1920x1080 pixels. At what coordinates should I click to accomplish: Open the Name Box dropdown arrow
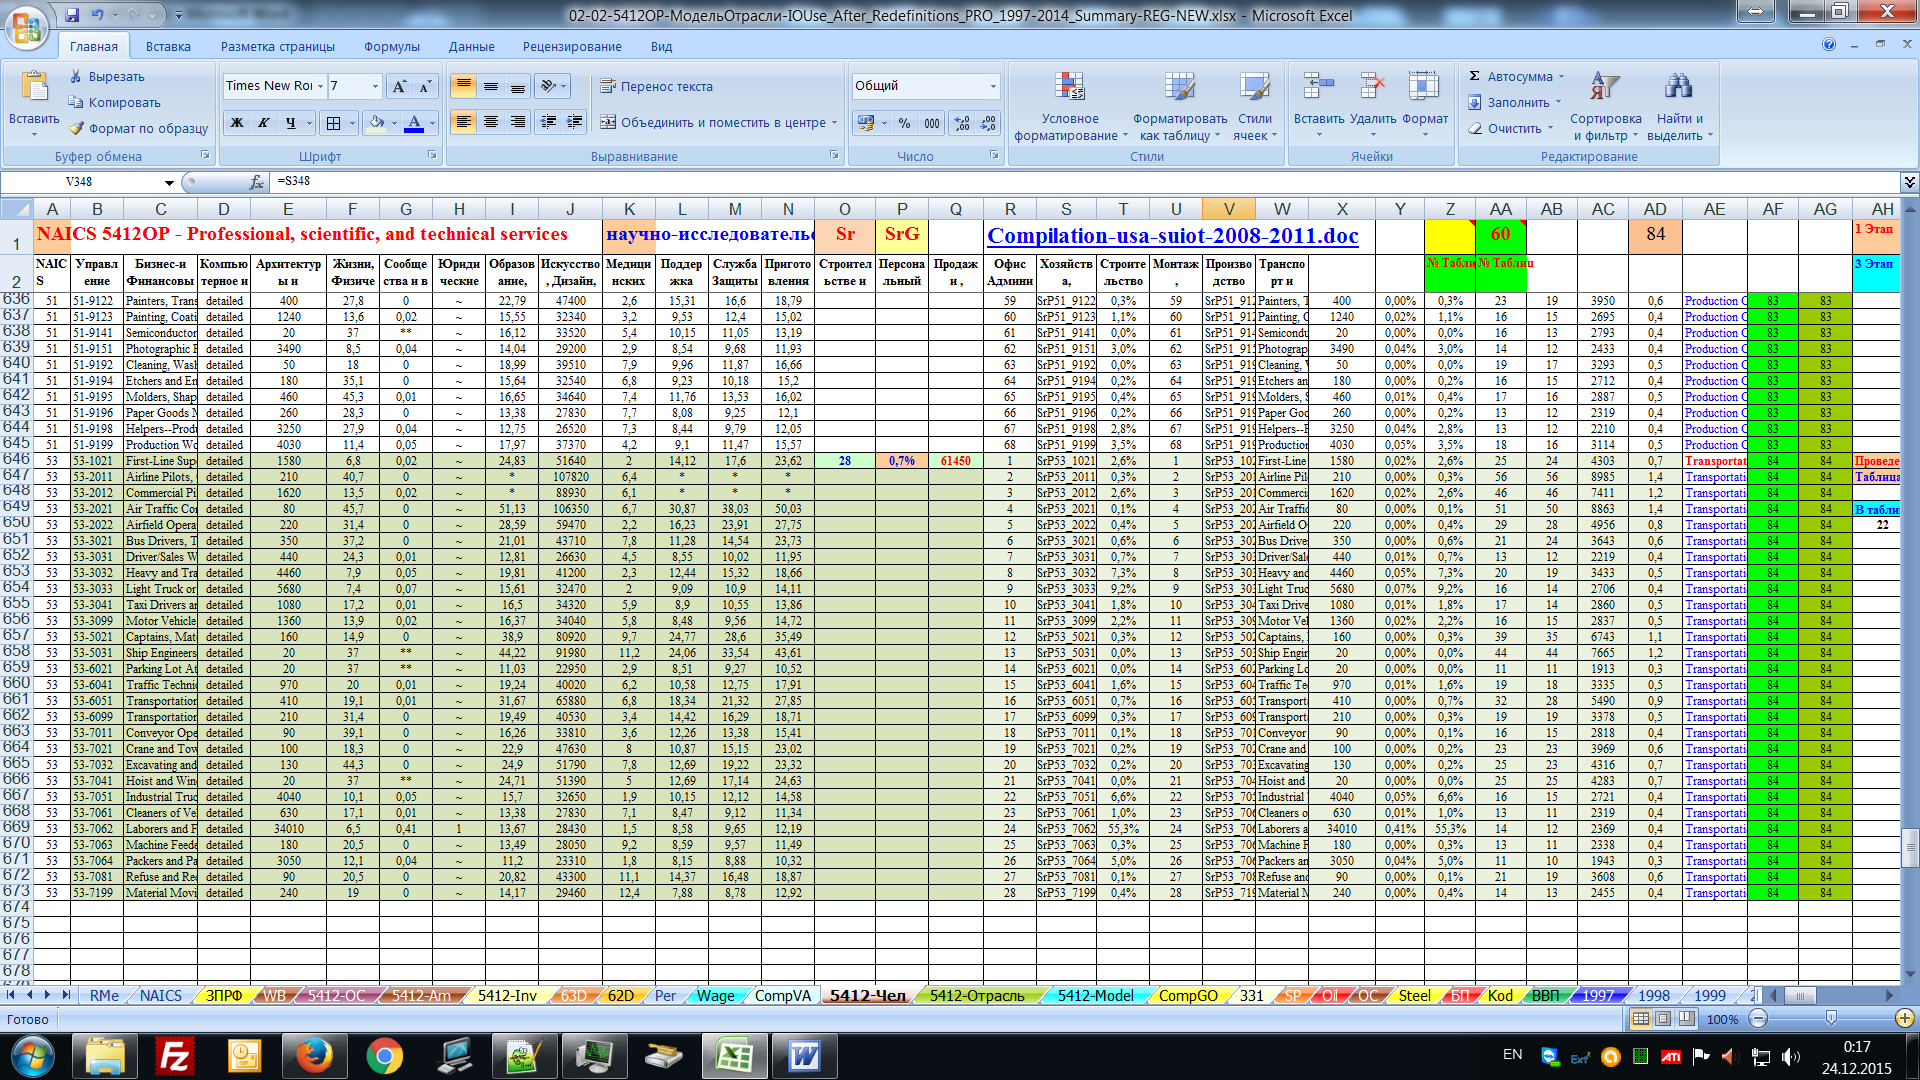pos(169,182)
